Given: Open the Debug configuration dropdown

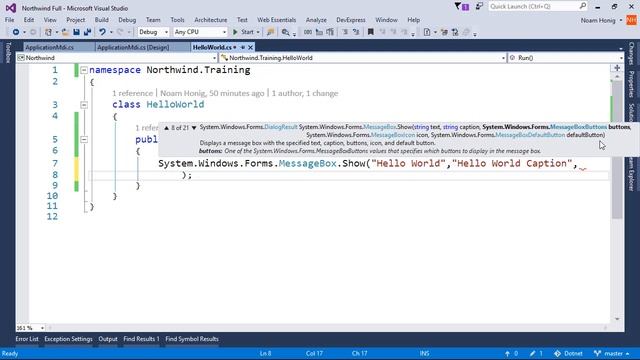Looking at the screenshot, I should point(153,32).
